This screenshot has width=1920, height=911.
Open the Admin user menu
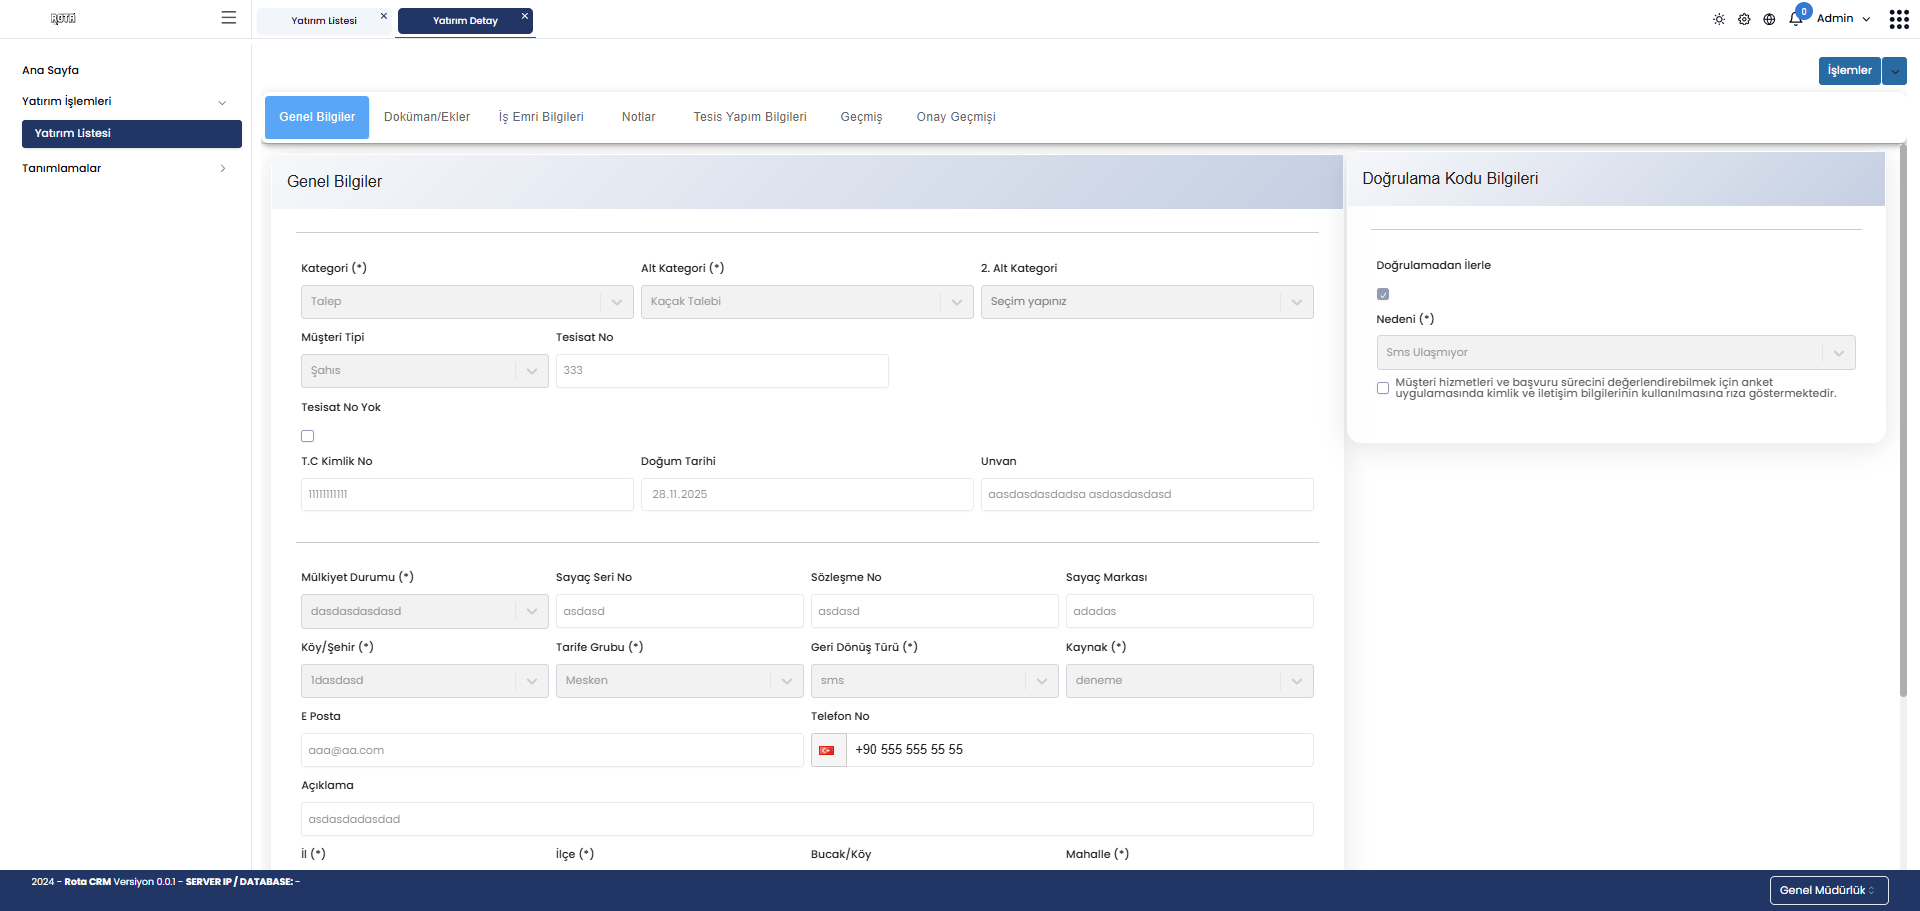1843,19
